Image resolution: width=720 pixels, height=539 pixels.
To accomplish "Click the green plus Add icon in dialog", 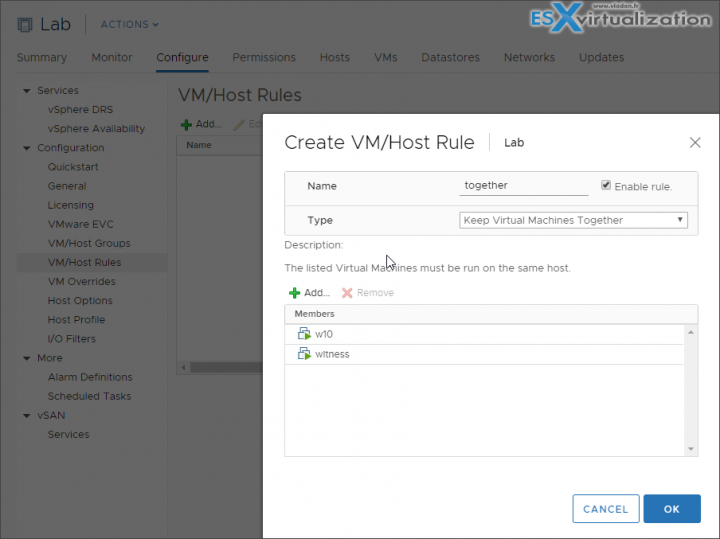I will pos(294,293).
